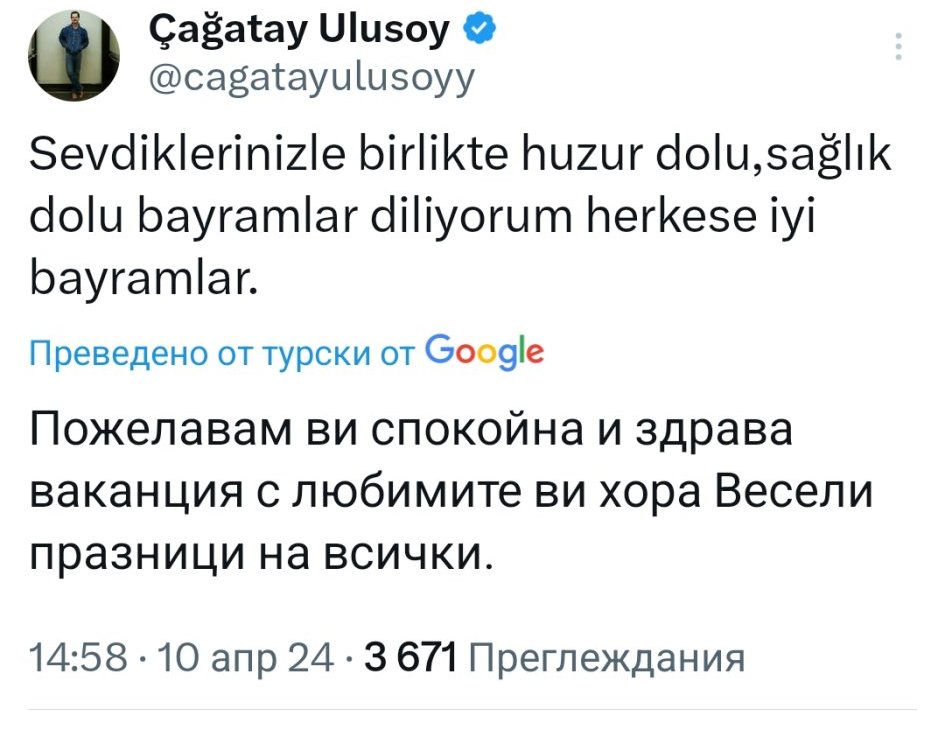This screenshot has height=732, width=945.
Task: Click the 14:58 post time
Action: [x=77, y=659]
